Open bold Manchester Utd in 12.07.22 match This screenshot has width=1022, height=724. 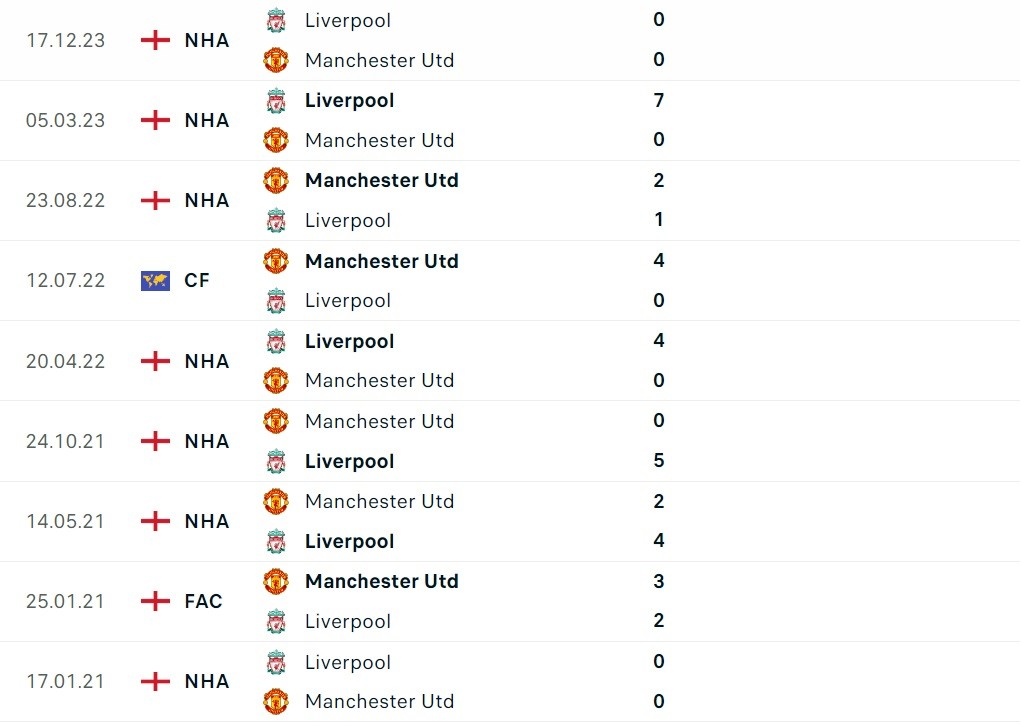tap(381, 261)
